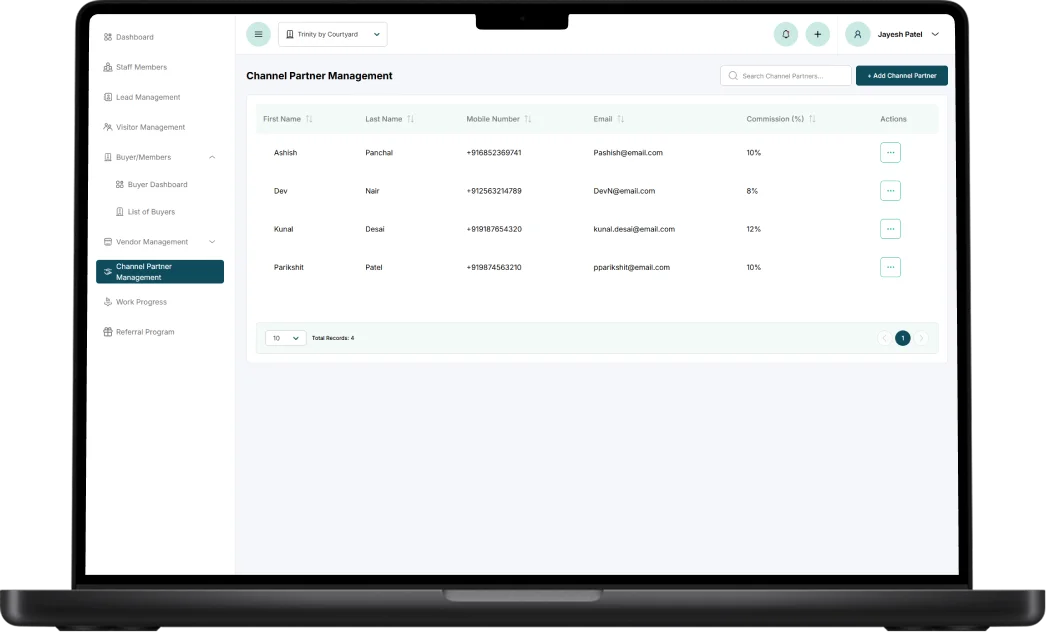
Task: Click the Vendor Management icon
Action: tap(107, 242)
